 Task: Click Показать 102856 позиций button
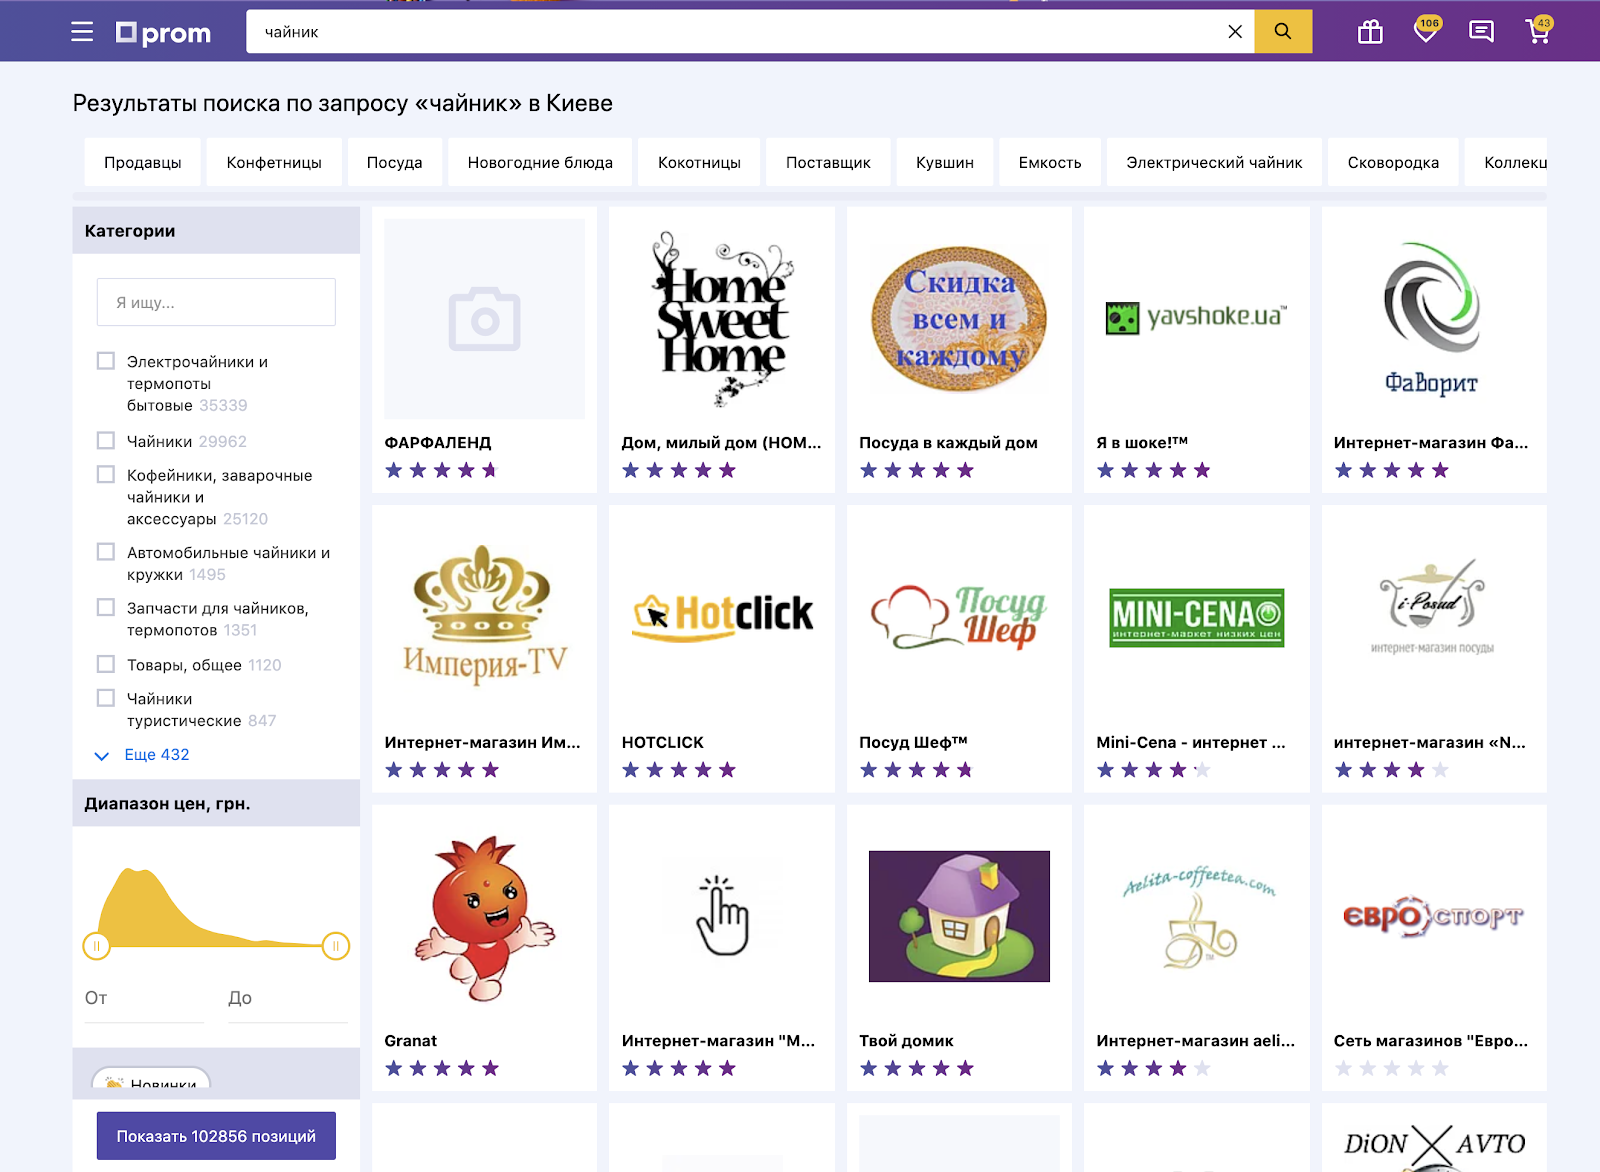tap(216, 1136)
